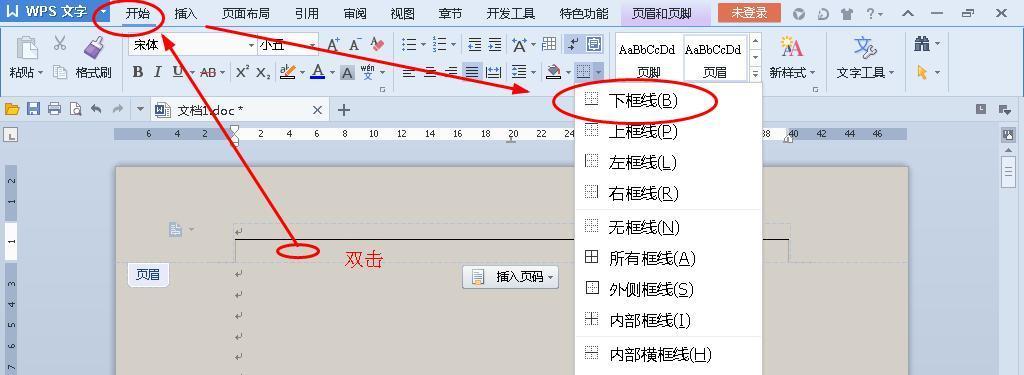
Task: Increase font size with A+ icon
Action: (333, 44)
